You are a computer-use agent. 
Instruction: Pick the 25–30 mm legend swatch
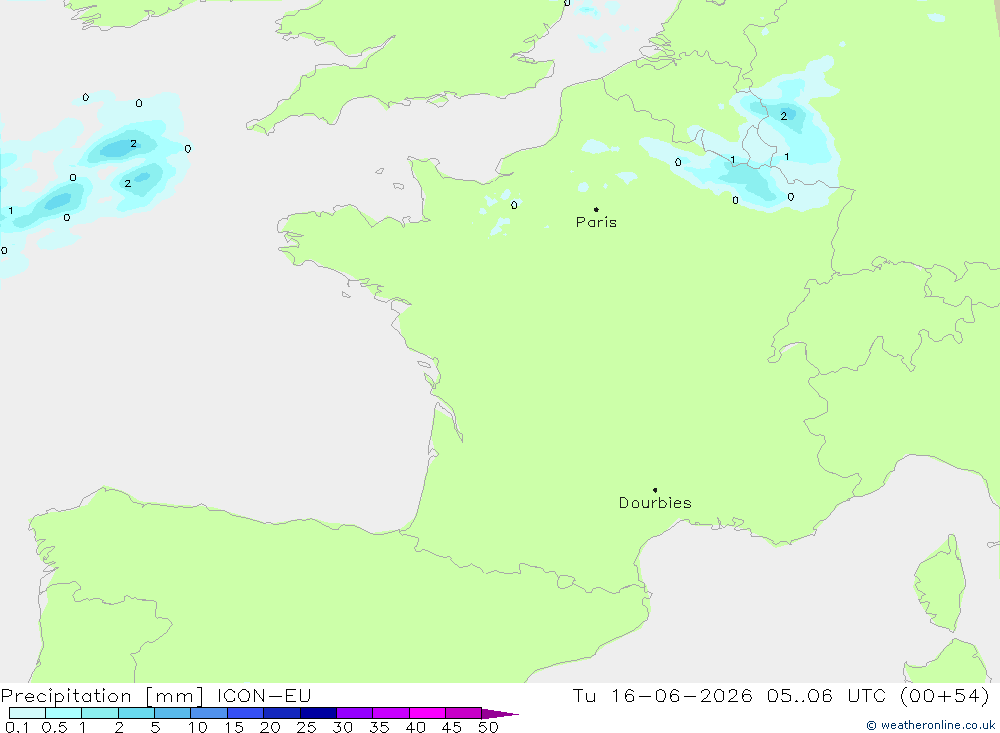coord(318,713)
